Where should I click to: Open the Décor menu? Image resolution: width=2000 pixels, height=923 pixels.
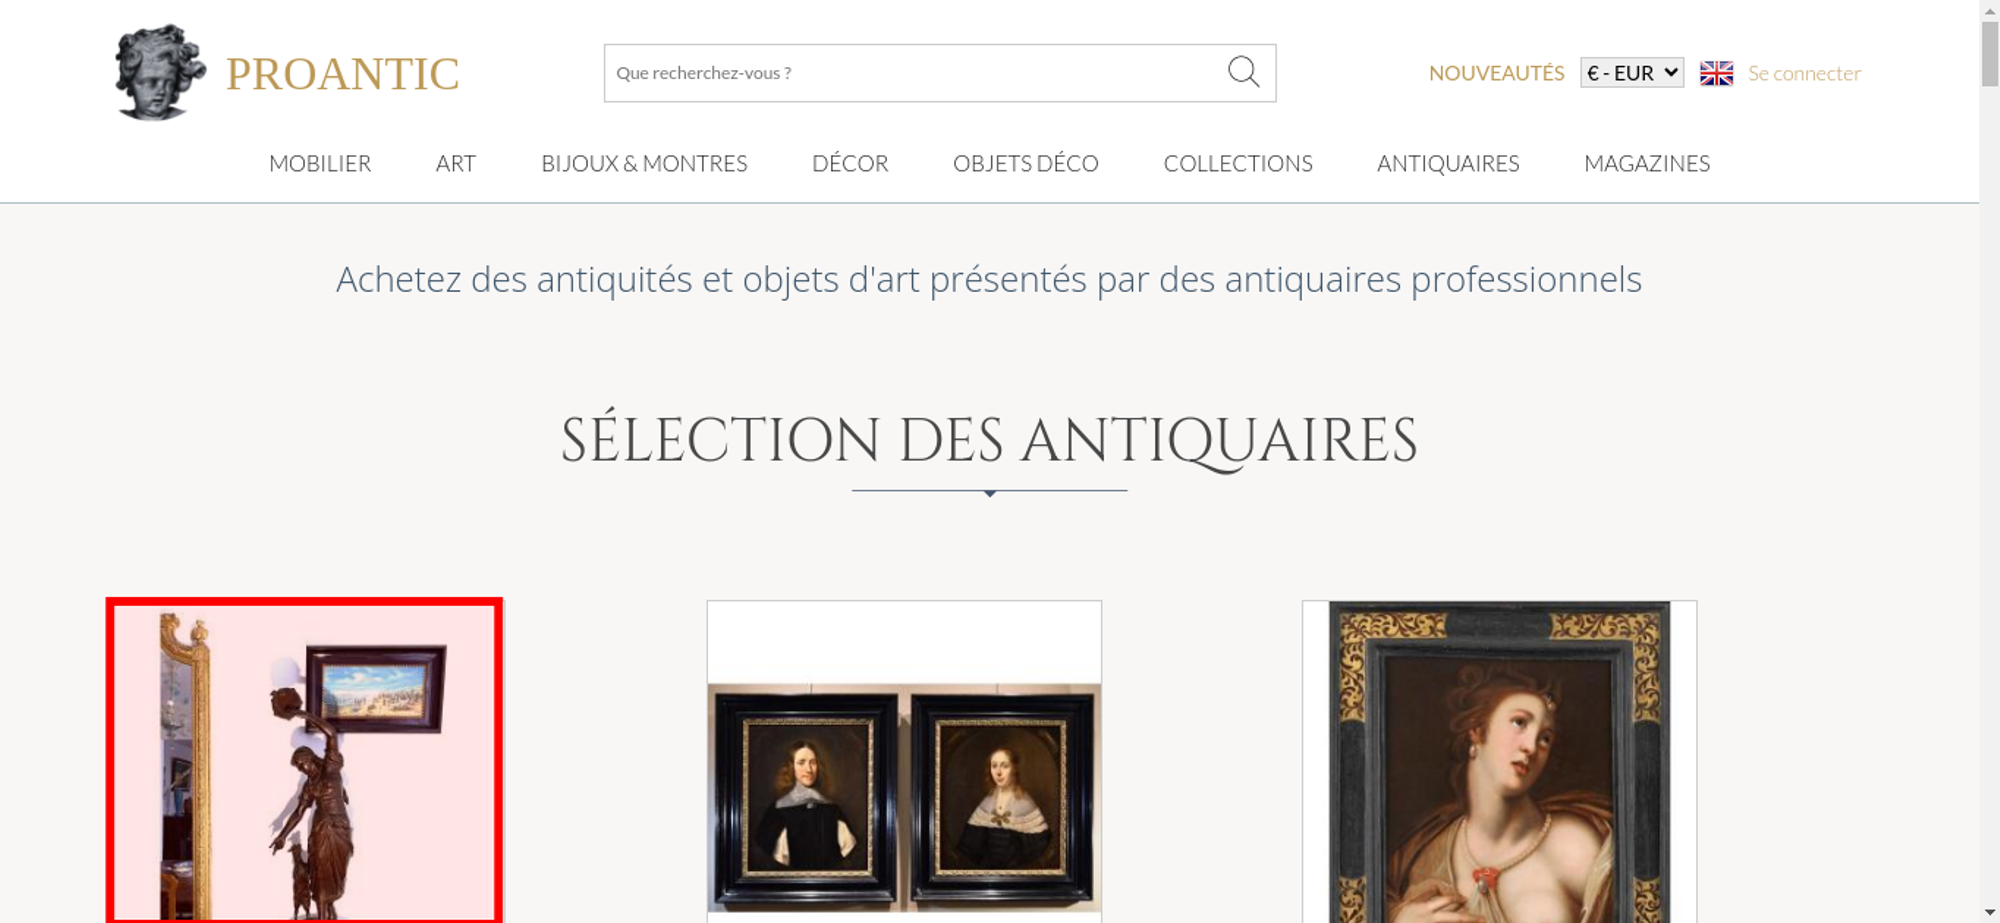point(850,163)
